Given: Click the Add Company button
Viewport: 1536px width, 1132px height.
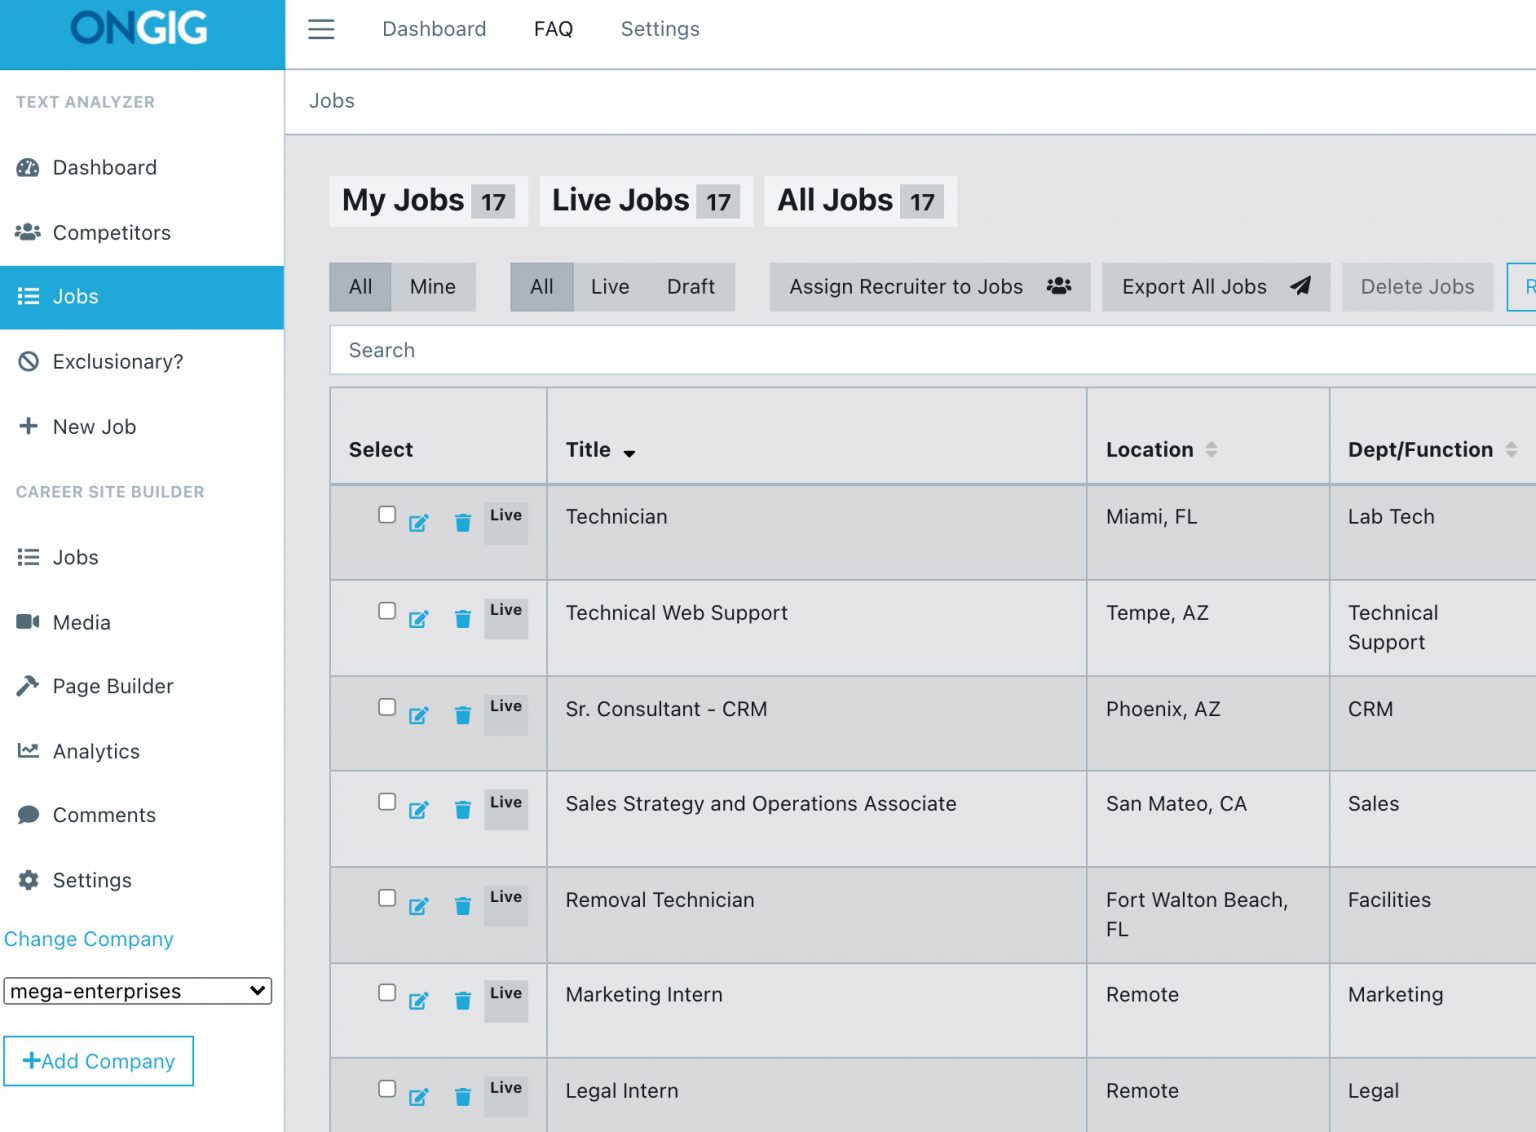Looking at the screenshot, I should [98, 1061].
